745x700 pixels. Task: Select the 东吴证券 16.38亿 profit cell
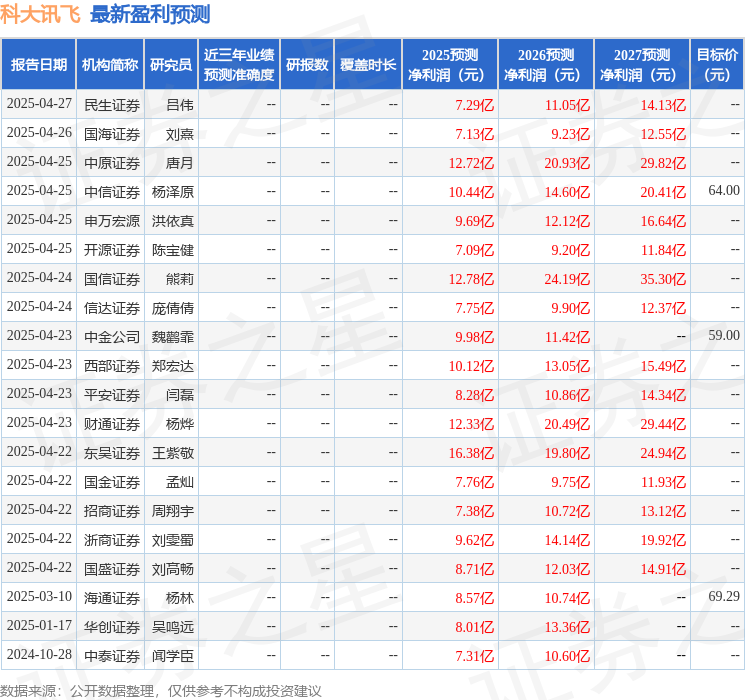[471, 453]
